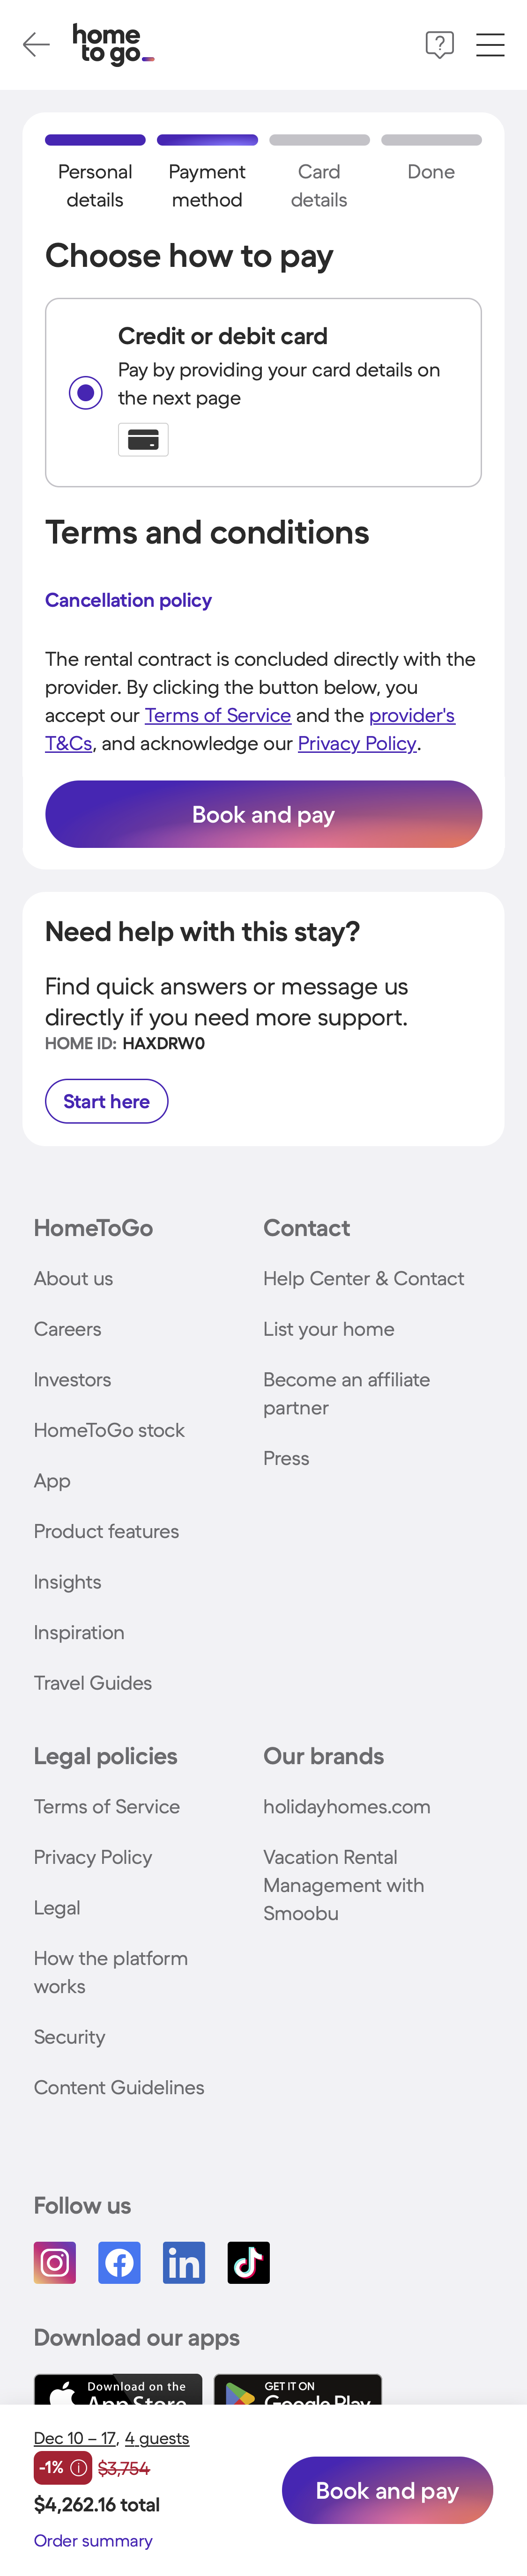
Task: Click the back arrow at top left
Action: pos(36,44)
